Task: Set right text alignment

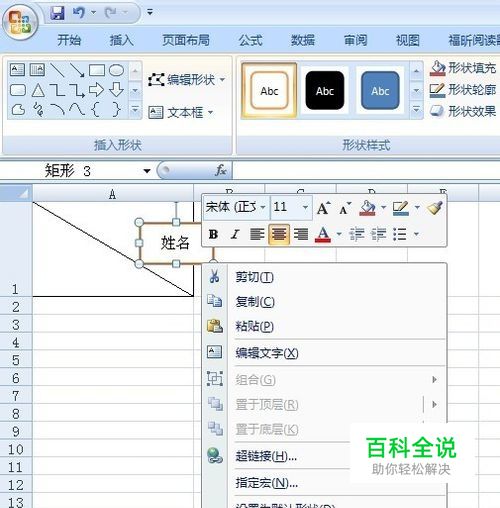Action: pos(301,234)
